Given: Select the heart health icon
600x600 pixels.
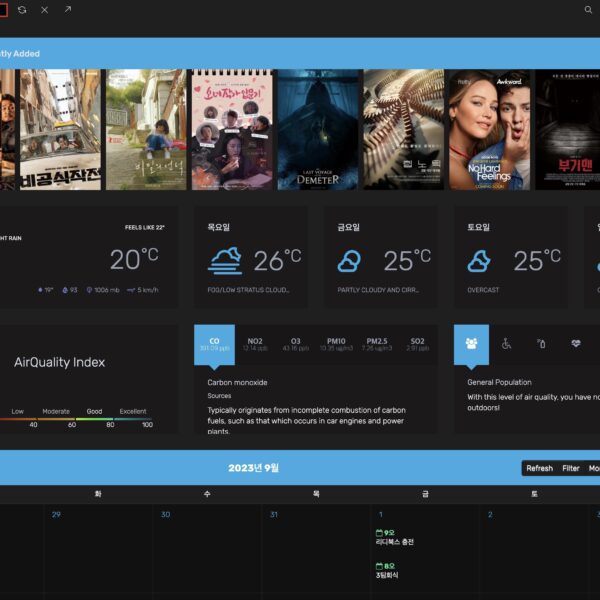Looking at the screenshot, I should pos(576,344).
